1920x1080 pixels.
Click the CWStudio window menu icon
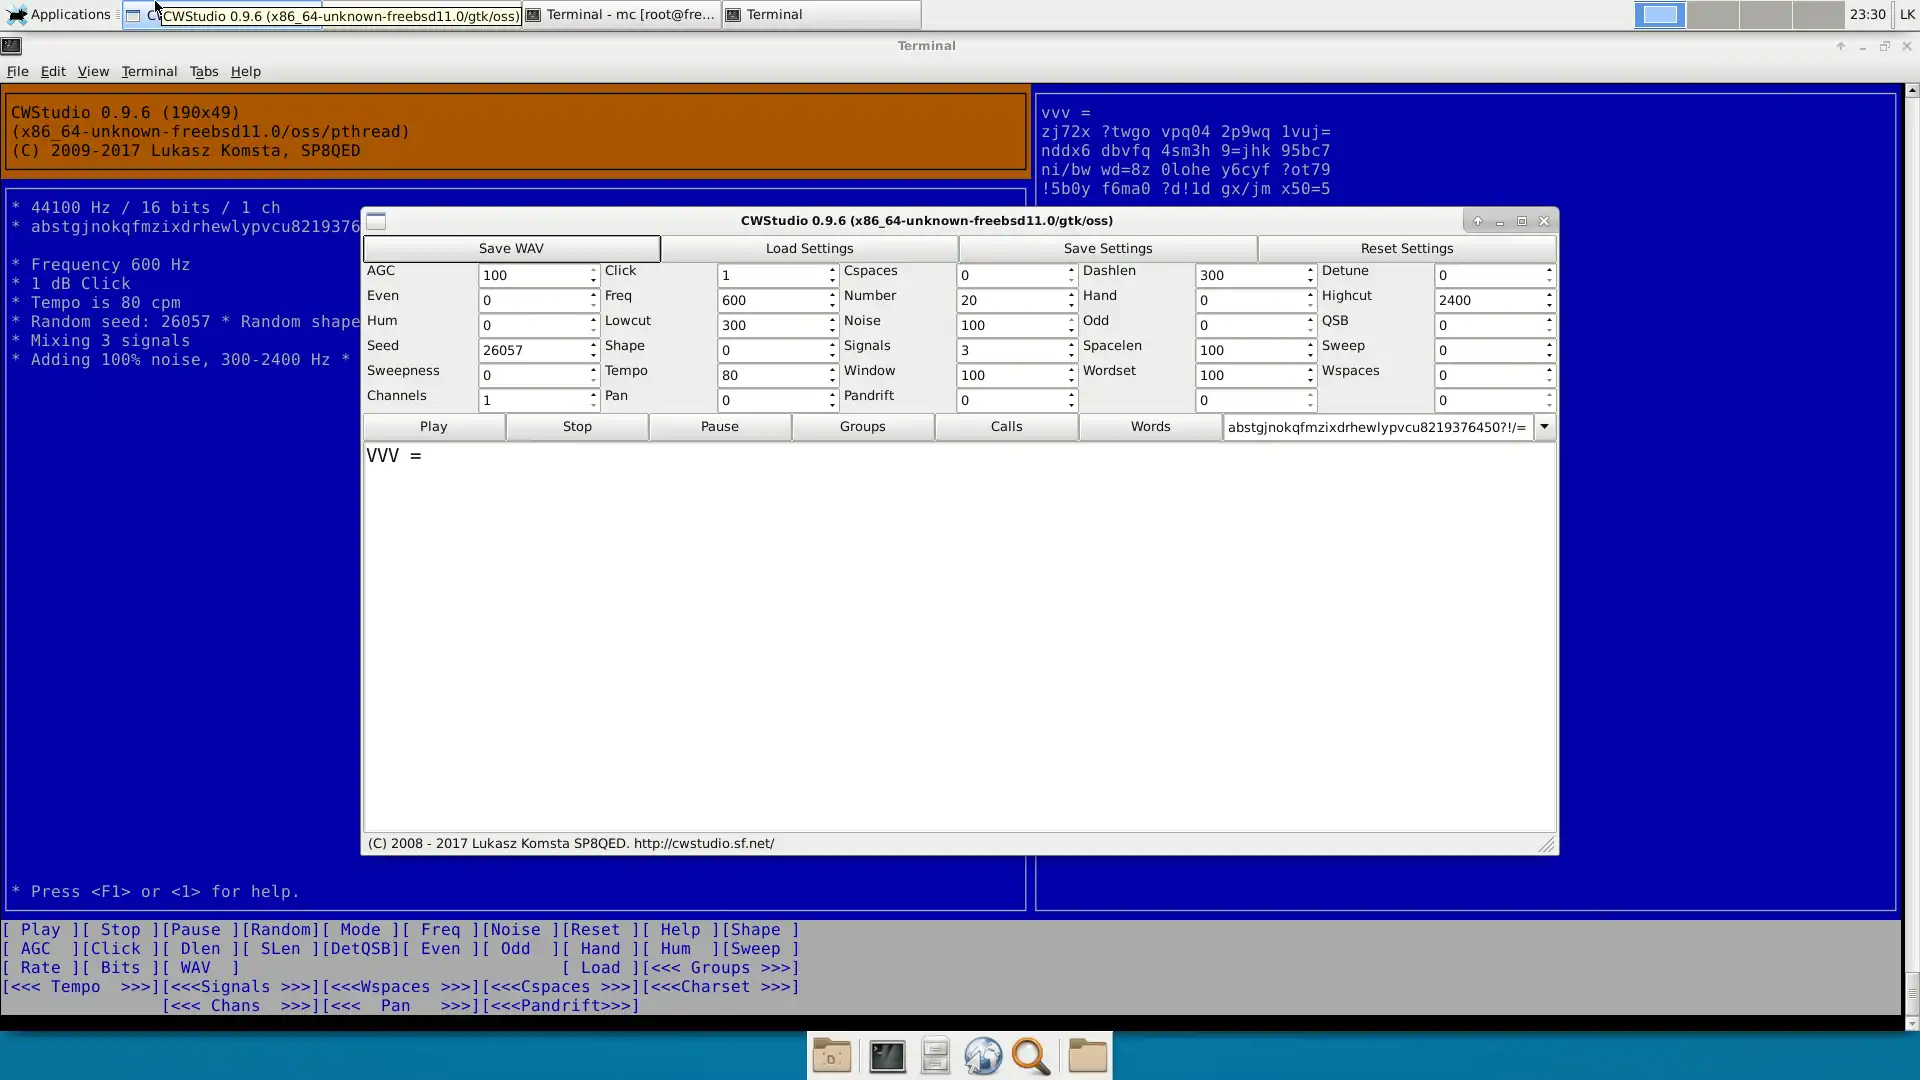[376, 221]
